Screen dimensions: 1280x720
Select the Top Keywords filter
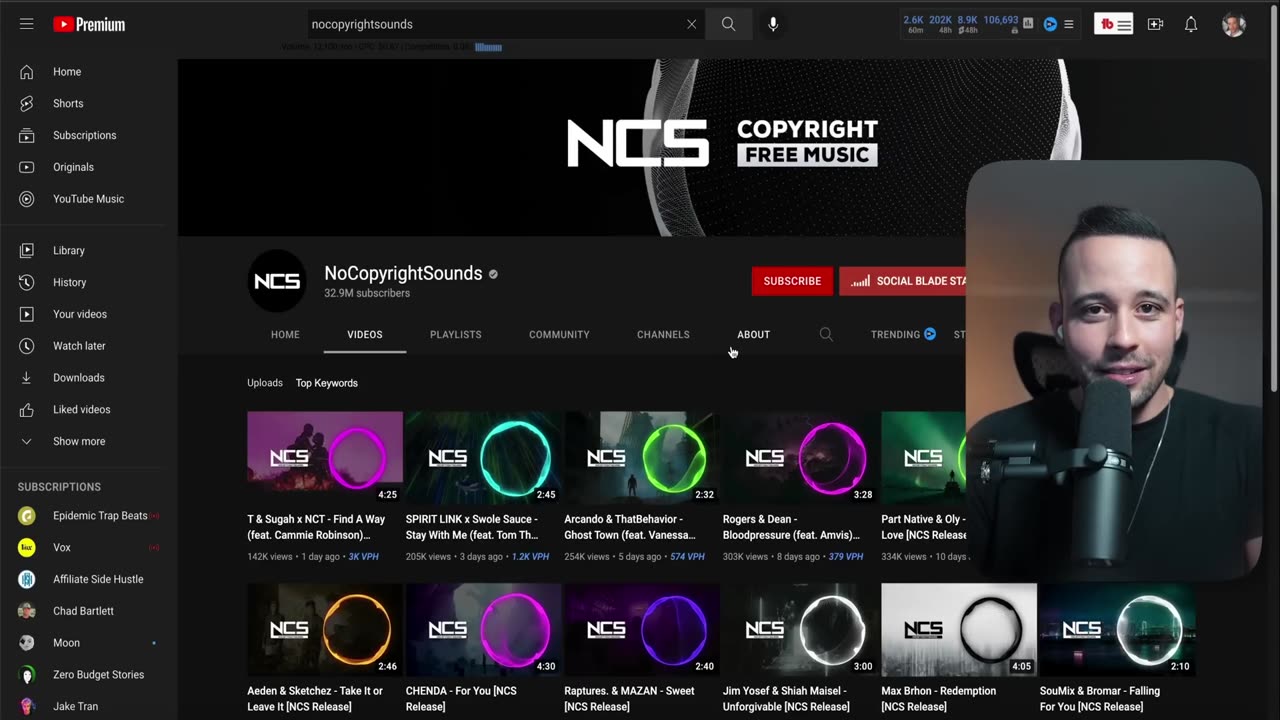327,383
